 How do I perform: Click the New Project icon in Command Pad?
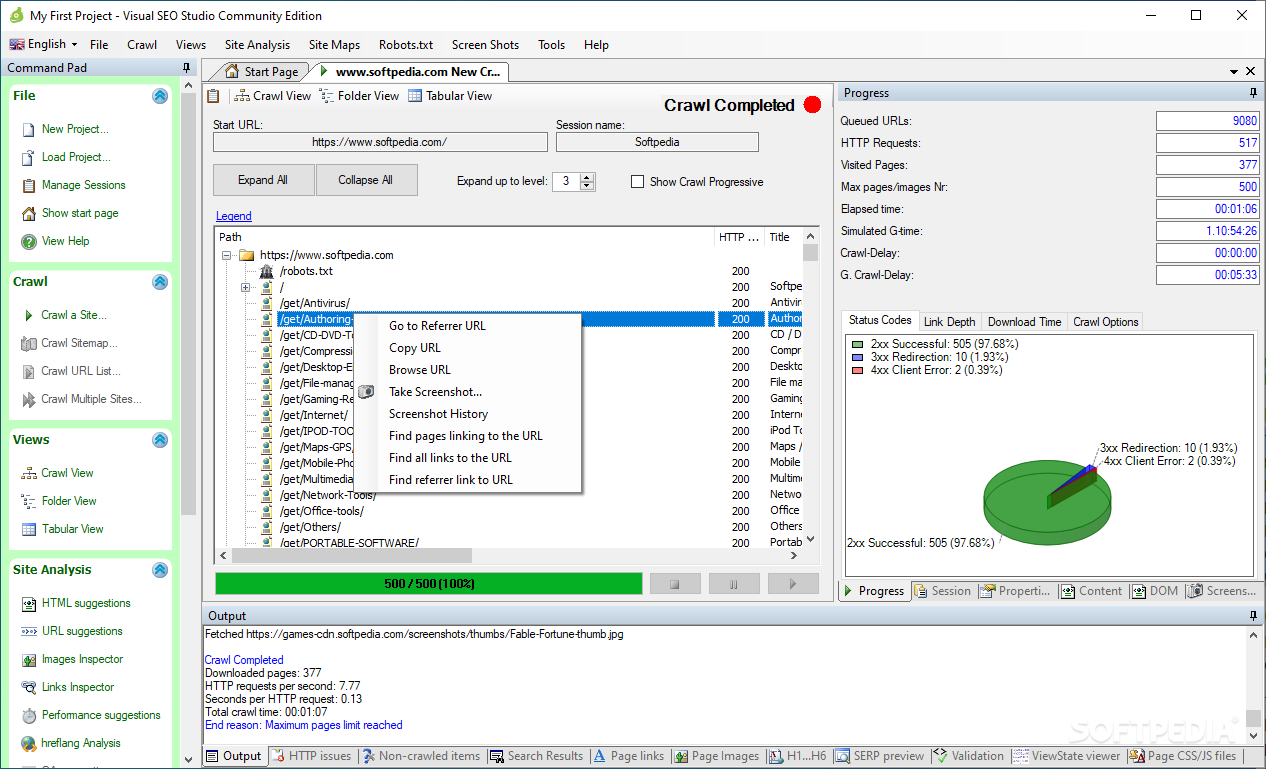[x=28, y=129]
